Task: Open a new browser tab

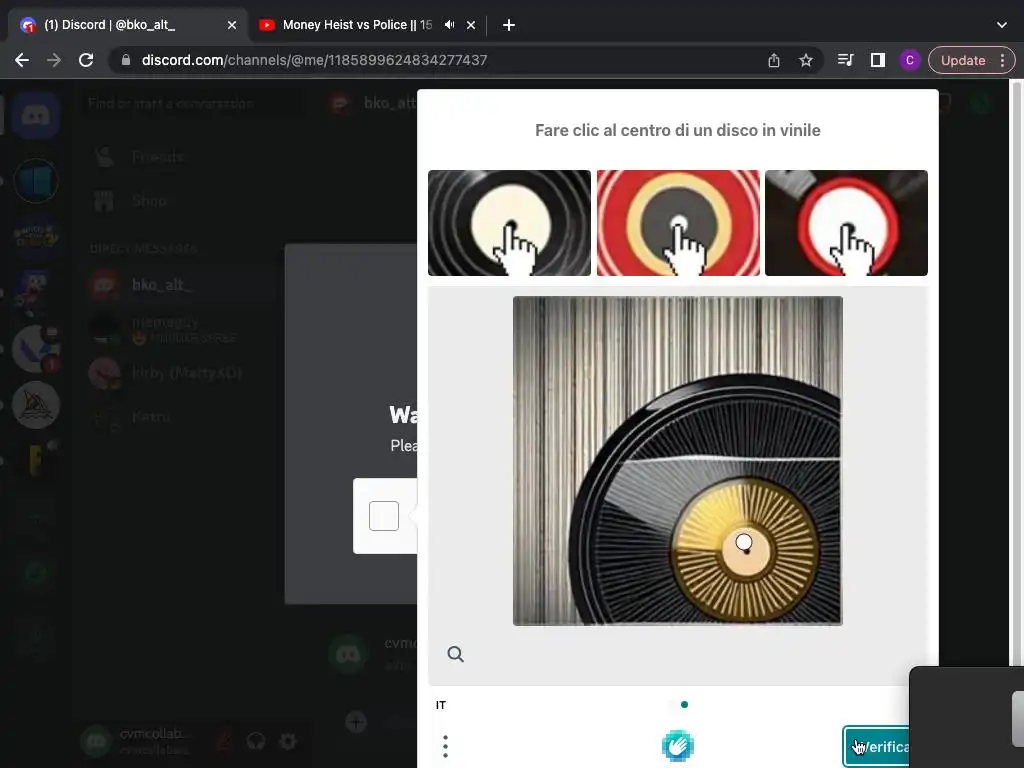Action: click(509, 25)
